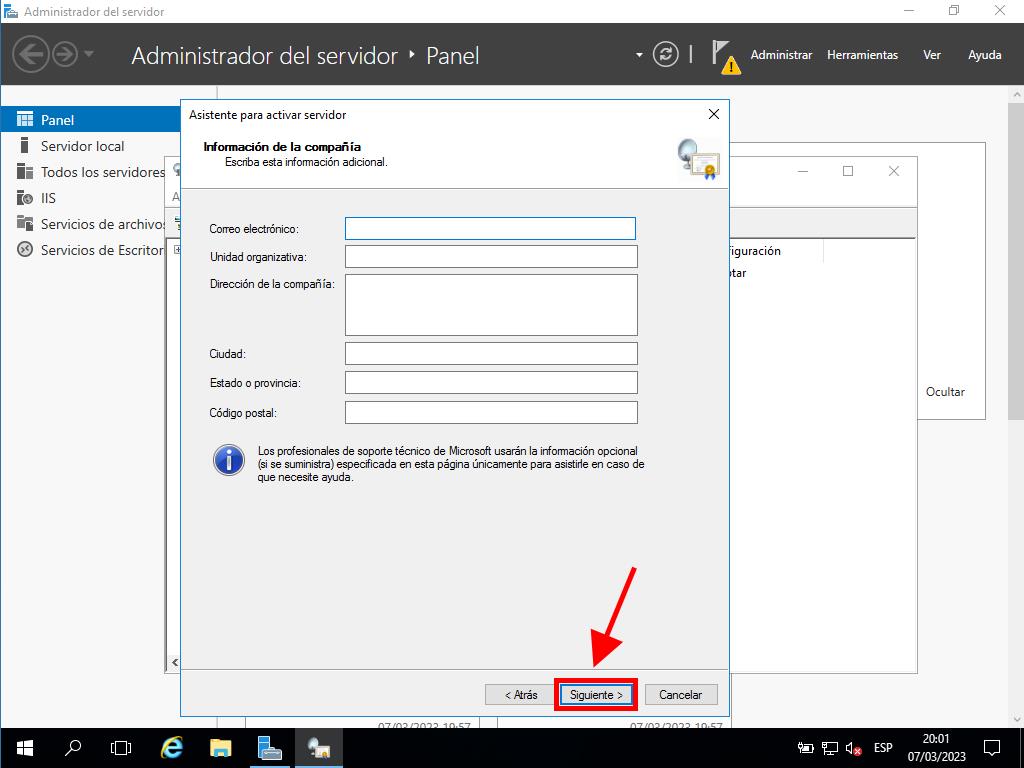Click the refresh icon in header
This screenshot has height=768, width=1024.
click(x=665, y=55)
